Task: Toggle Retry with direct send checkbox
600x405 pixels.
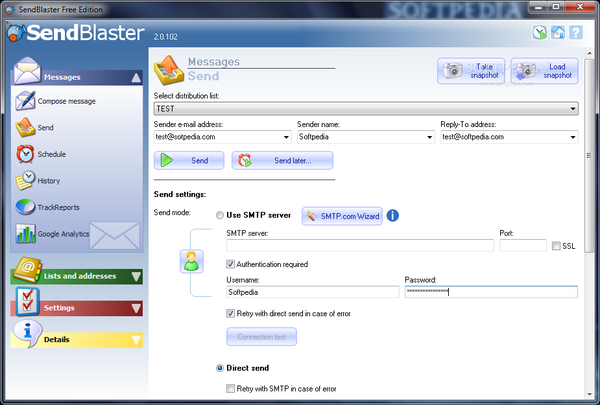Action: click(x=230, y=314)
